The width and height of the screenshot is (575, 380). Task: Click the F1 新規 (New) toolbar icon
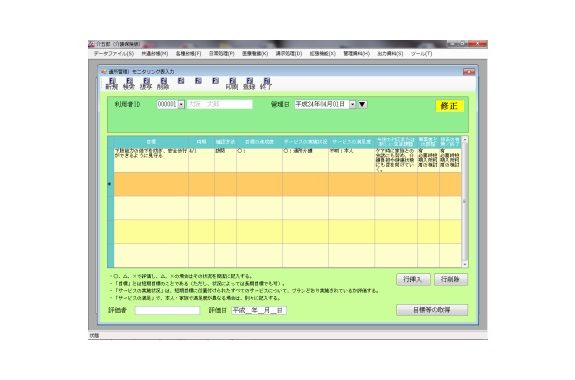coord(112,84)
